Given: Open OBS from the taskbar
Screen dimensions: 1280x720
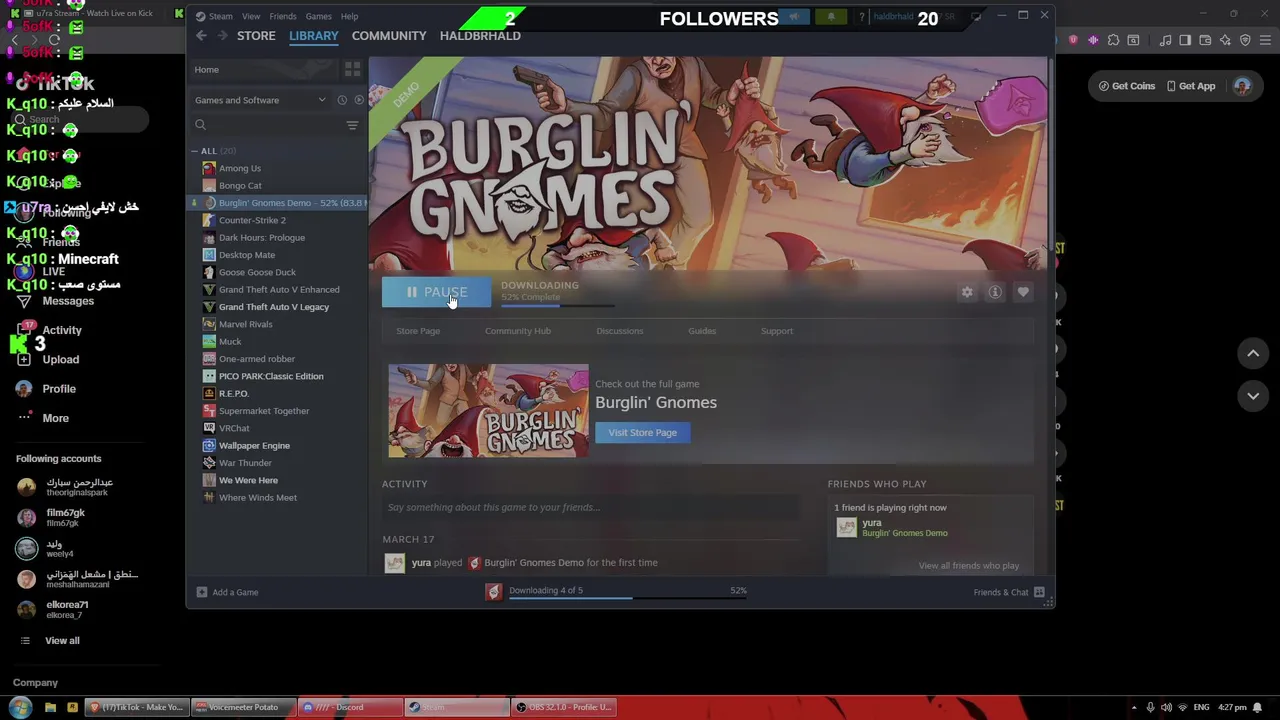Looking at the screenshot, I should click(x=563, y=707).
